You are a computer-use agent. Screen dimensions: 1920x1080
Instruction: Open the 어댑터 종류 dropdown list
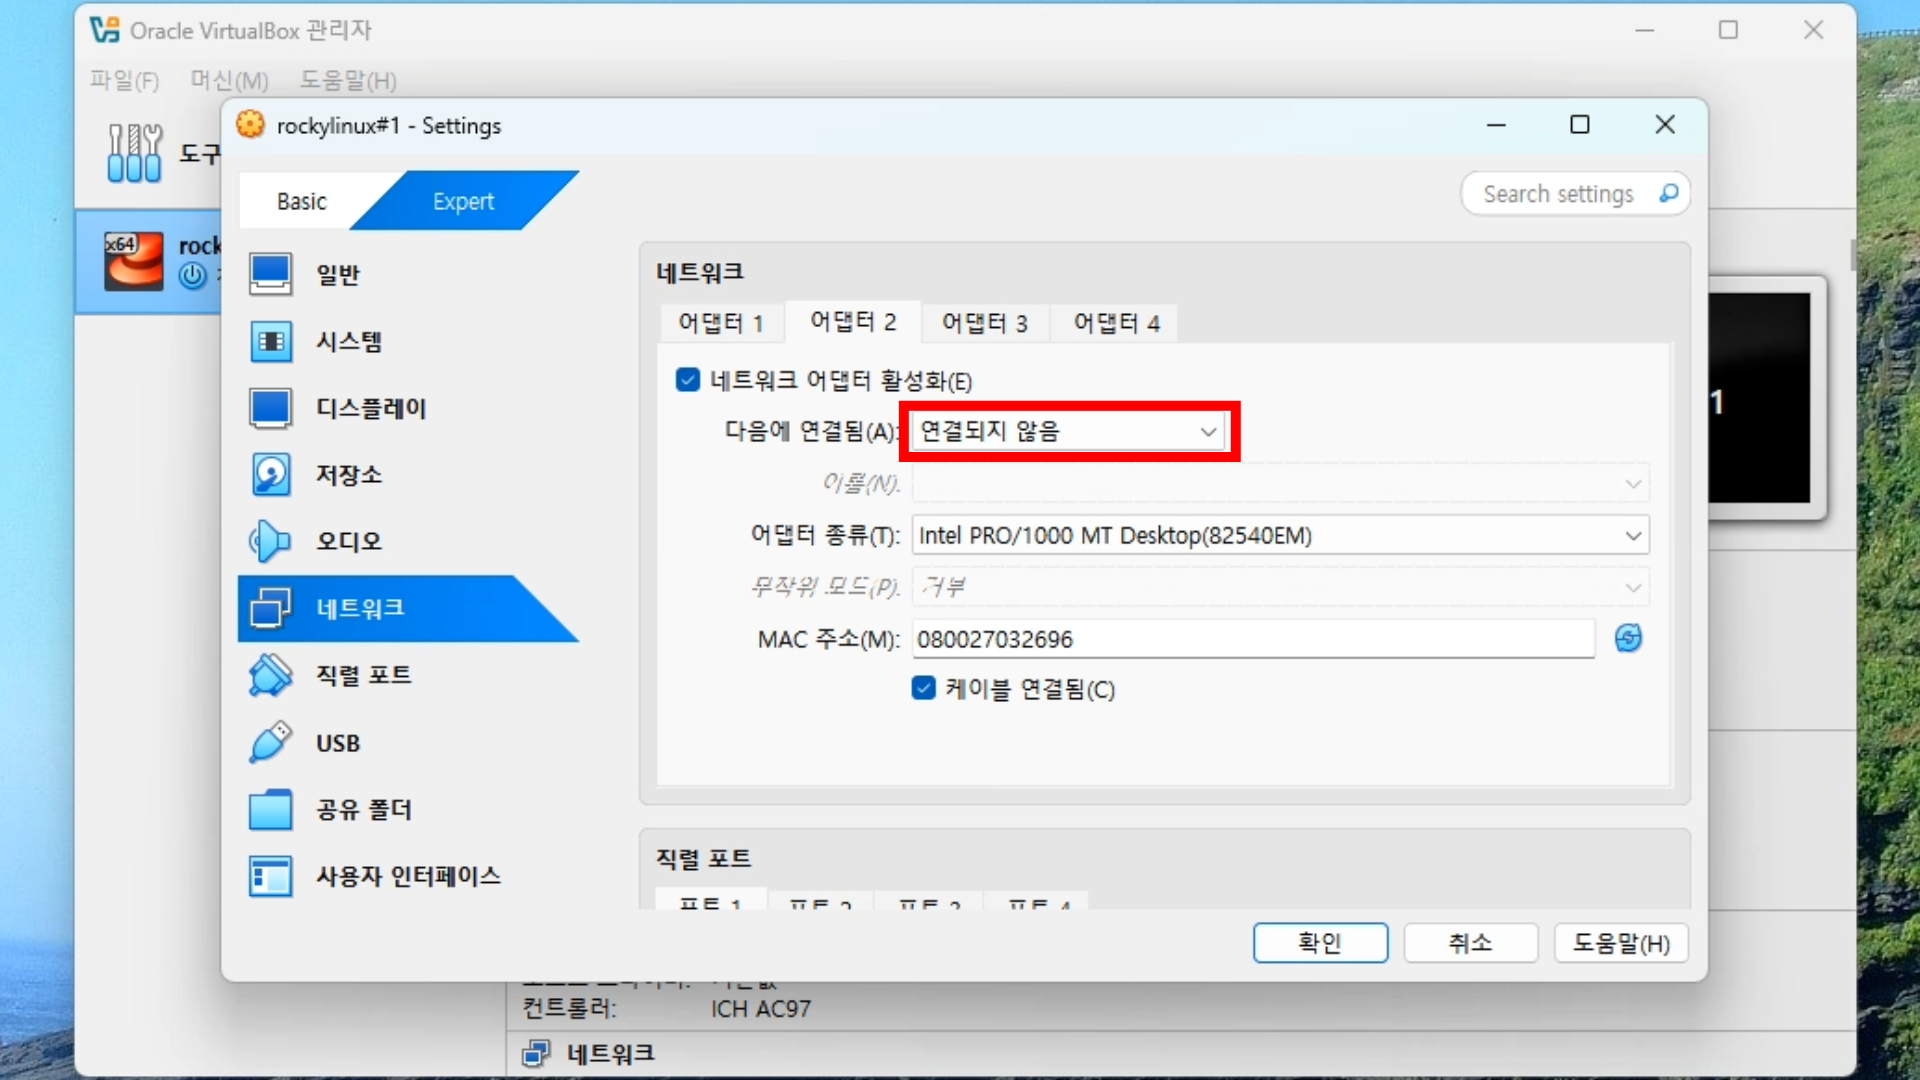(x=1279, y=535)
